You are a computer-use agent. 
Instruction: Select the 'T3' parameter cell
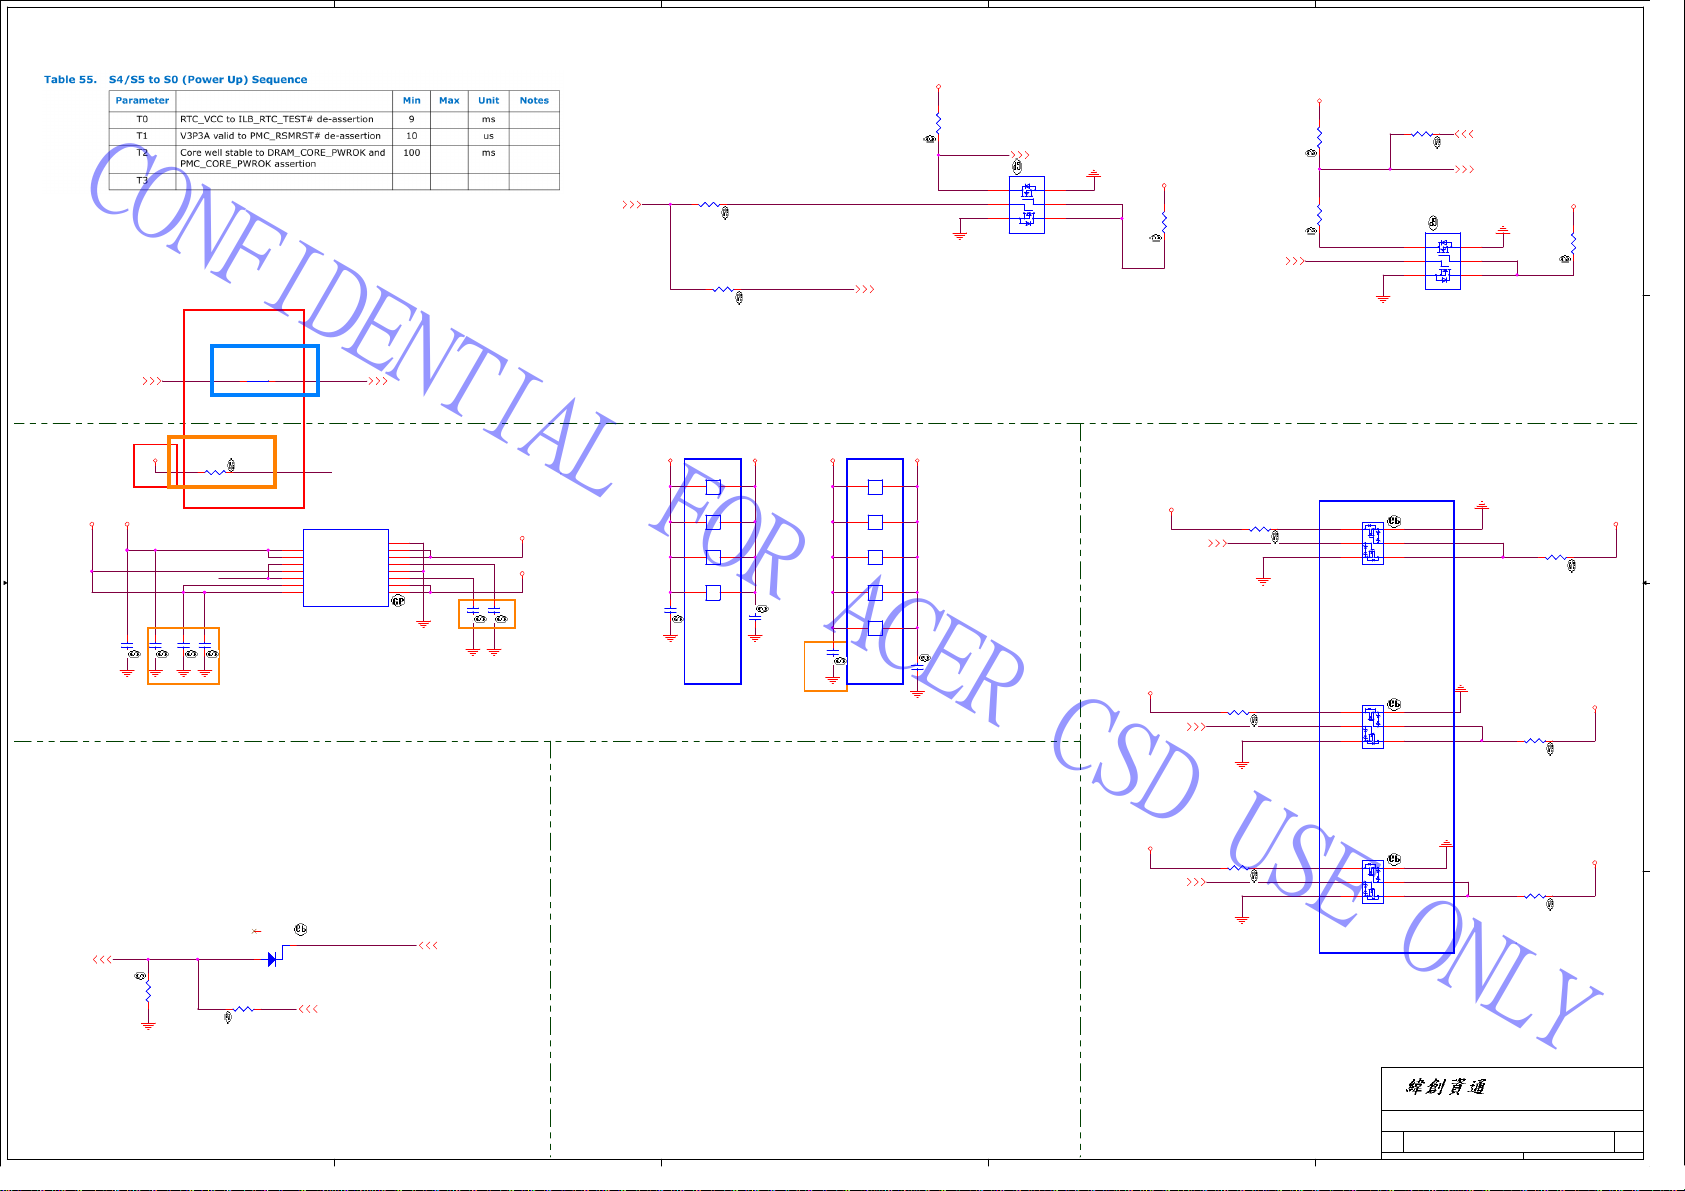(x=142, y=181)
